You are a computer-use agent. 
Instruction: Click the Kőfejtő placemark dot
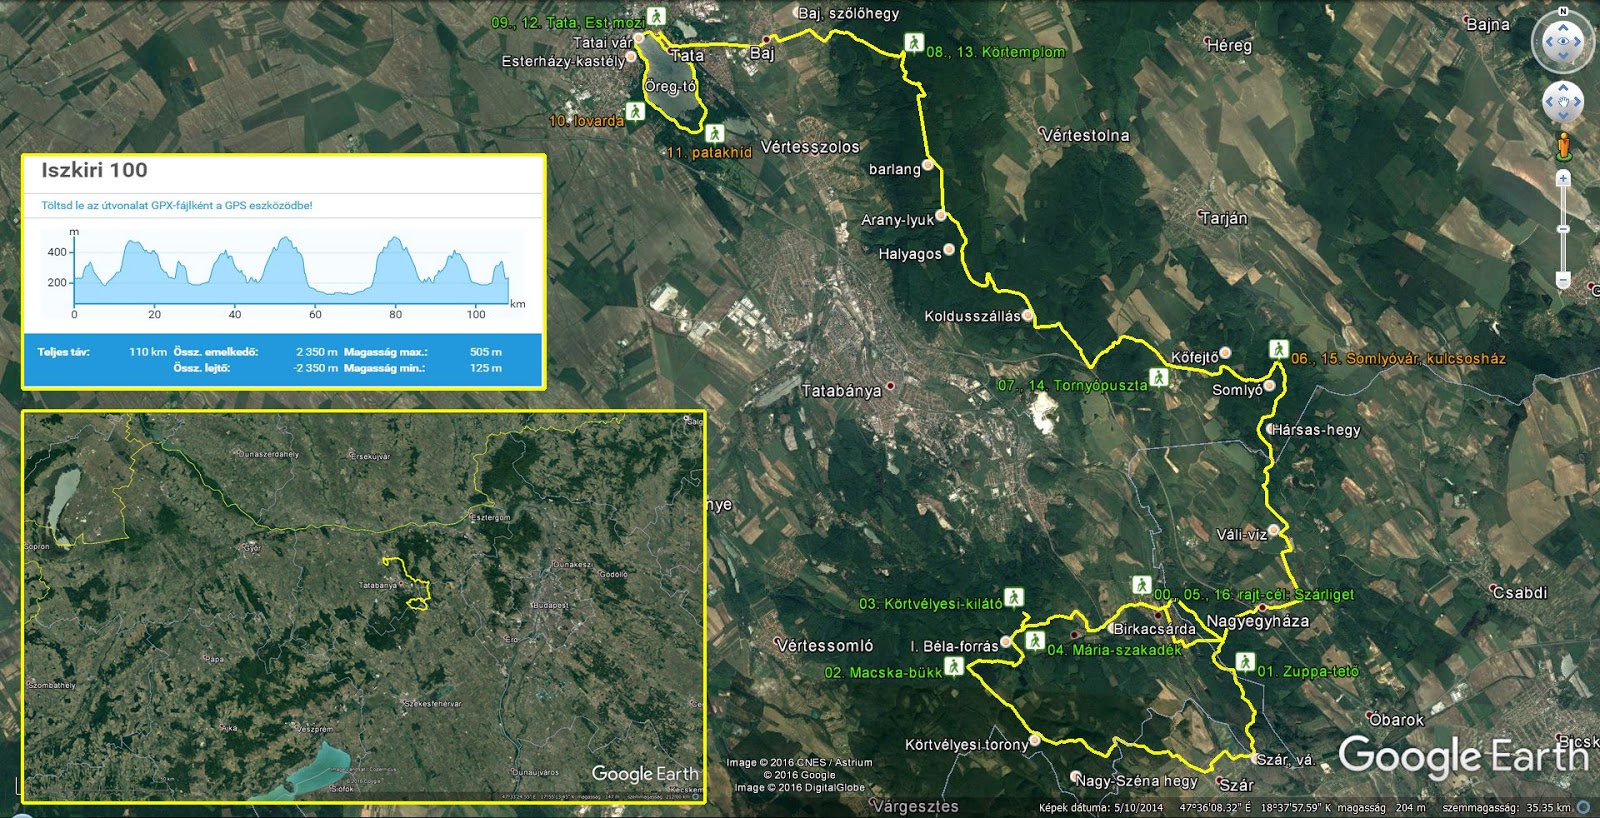point(1225,353)
